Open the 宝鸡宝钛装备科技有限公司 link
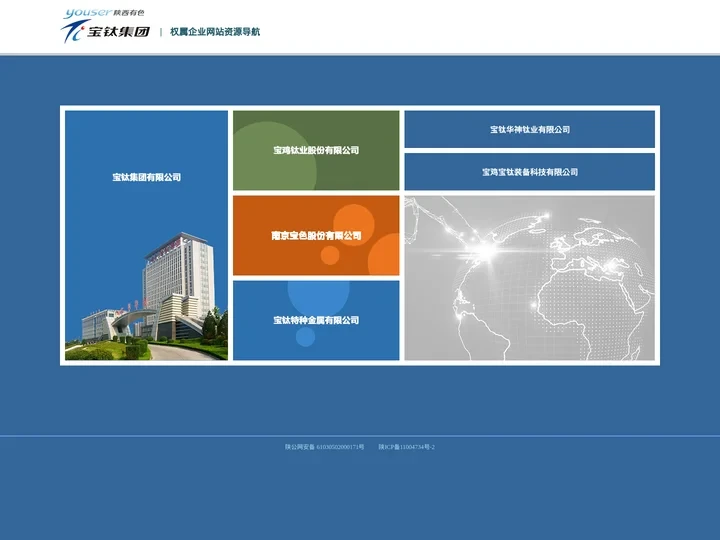Viewport: 720px width, 540px height. coord(529,172)
